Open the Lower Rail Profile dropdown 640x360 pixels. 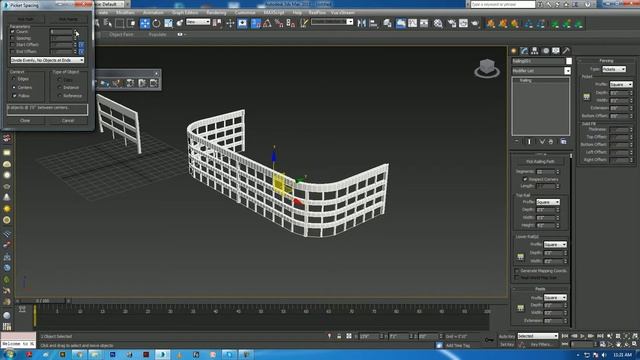coord(555,244)
